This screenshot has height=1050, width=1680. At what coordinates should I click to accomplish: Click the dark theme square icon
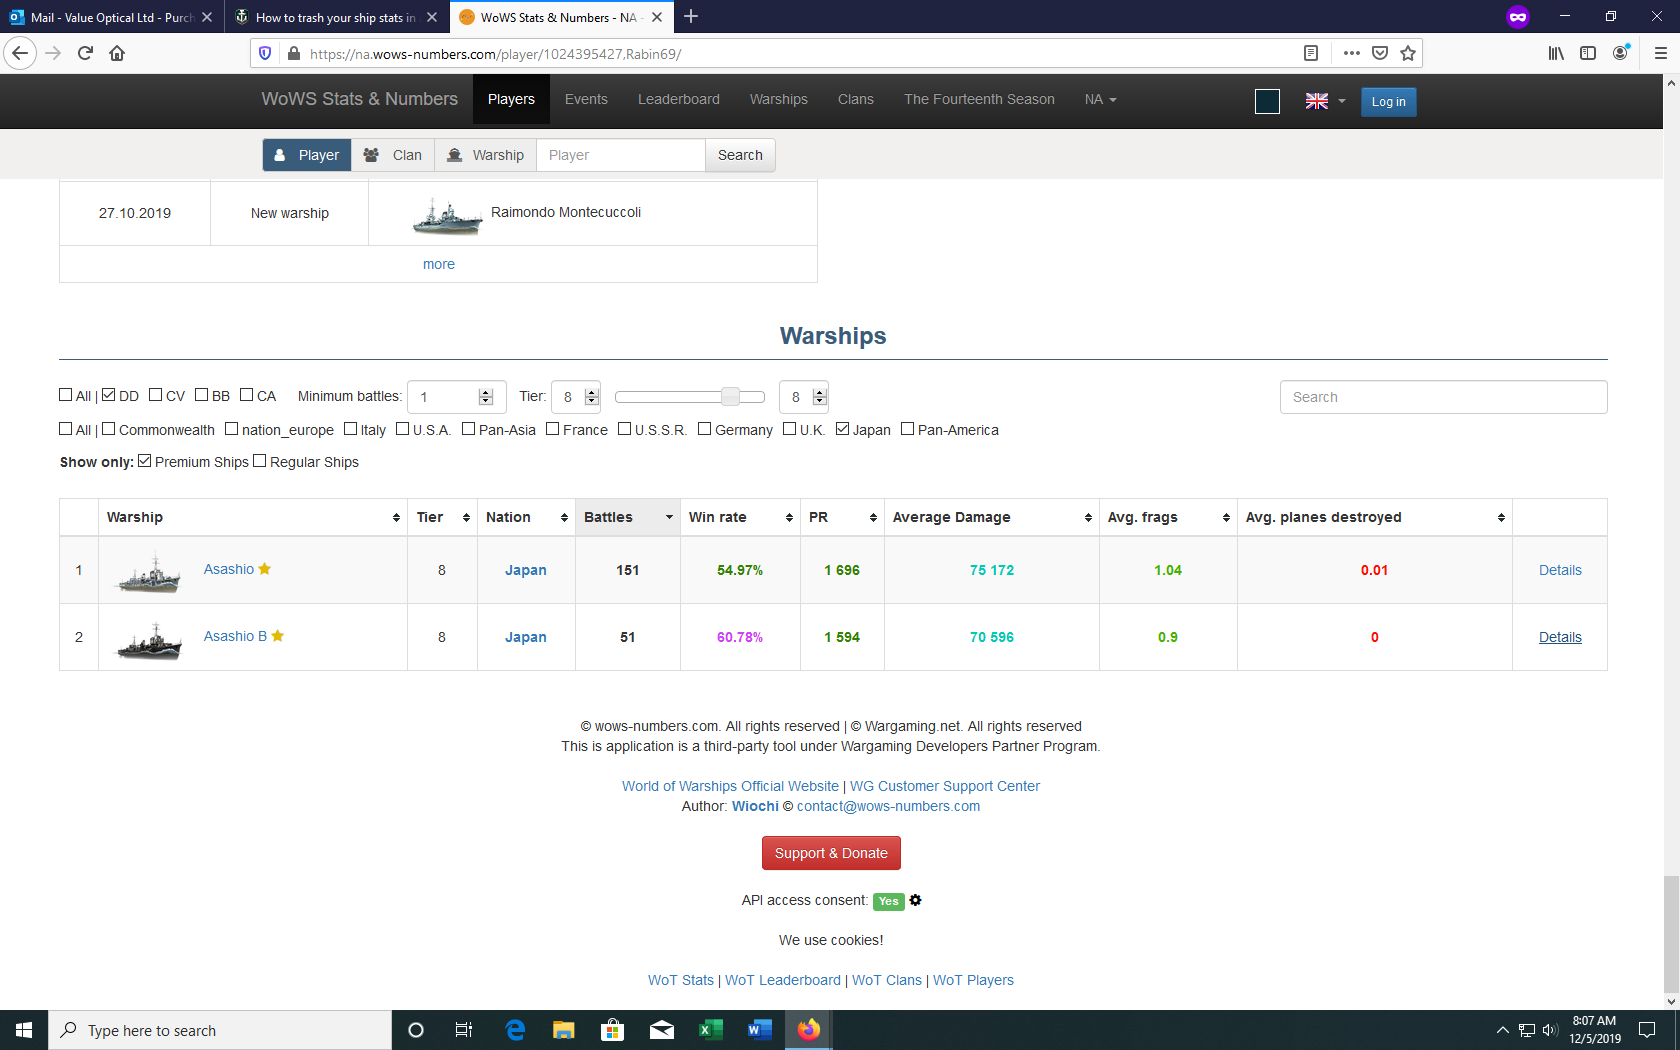click(x=1267, y=101)
